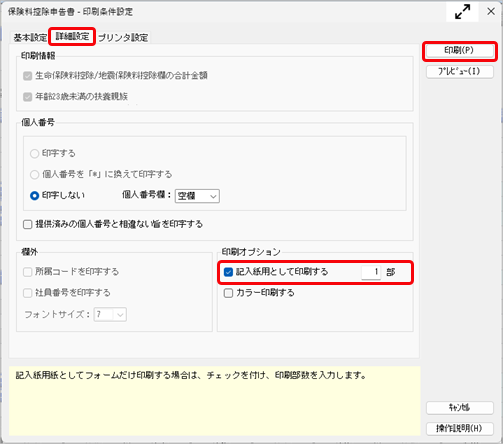Toggle 年齢23歳未満の扶養親族 checkbox

[x=27, y=97]
